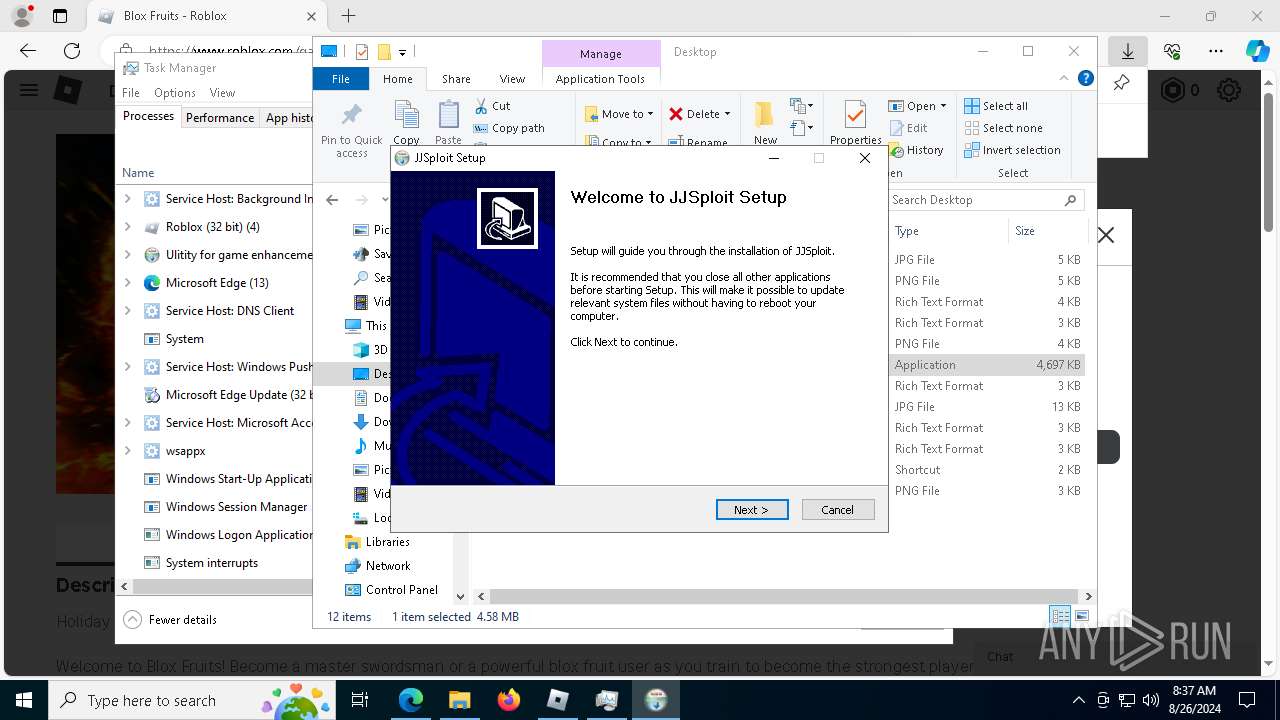The height and width of the screenshot is (720, 1280).
Task: Expand Microsoft Edge (13) process group
Action: point(127,283)
